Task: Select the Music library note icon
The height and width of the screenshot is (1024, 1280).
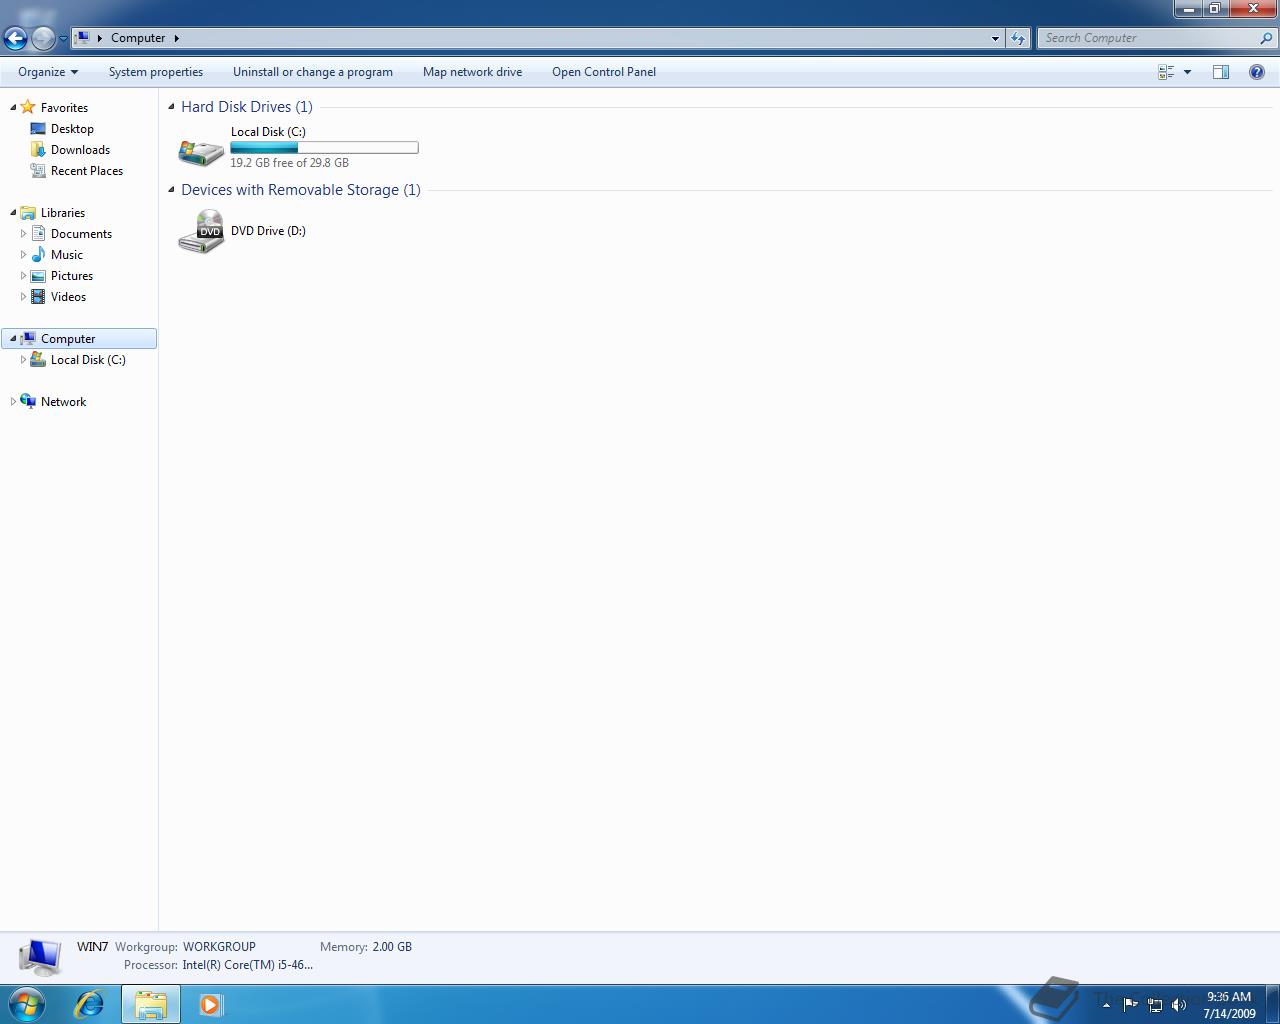Action: [x=38, y=254]
